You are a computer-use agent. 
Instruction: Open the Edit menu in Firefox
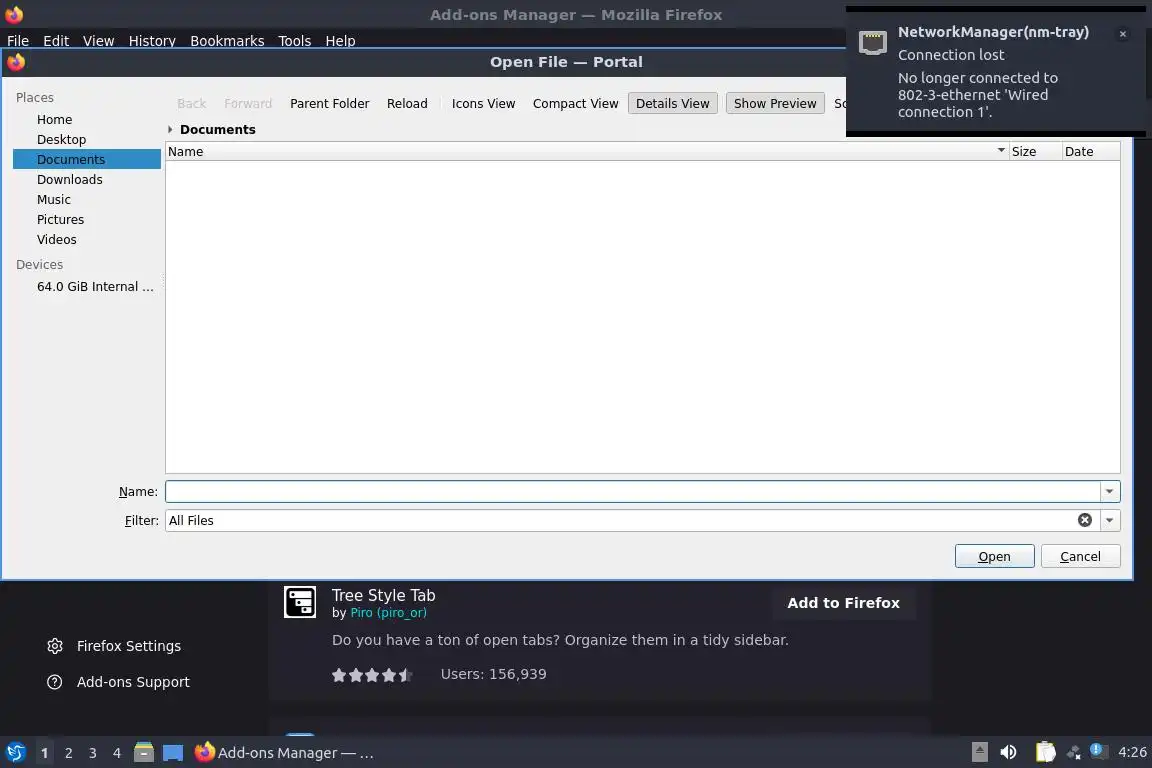click(56, 40)
